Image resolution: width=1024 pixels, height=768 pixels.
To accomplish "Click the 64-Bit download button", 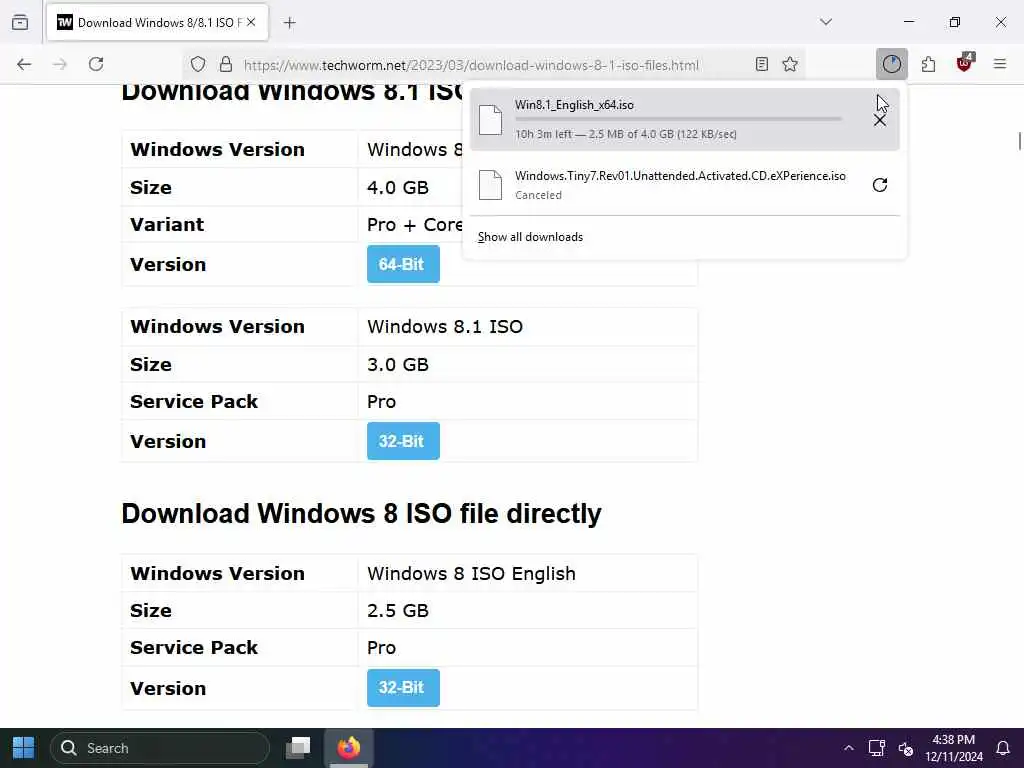I will (403, 264).
